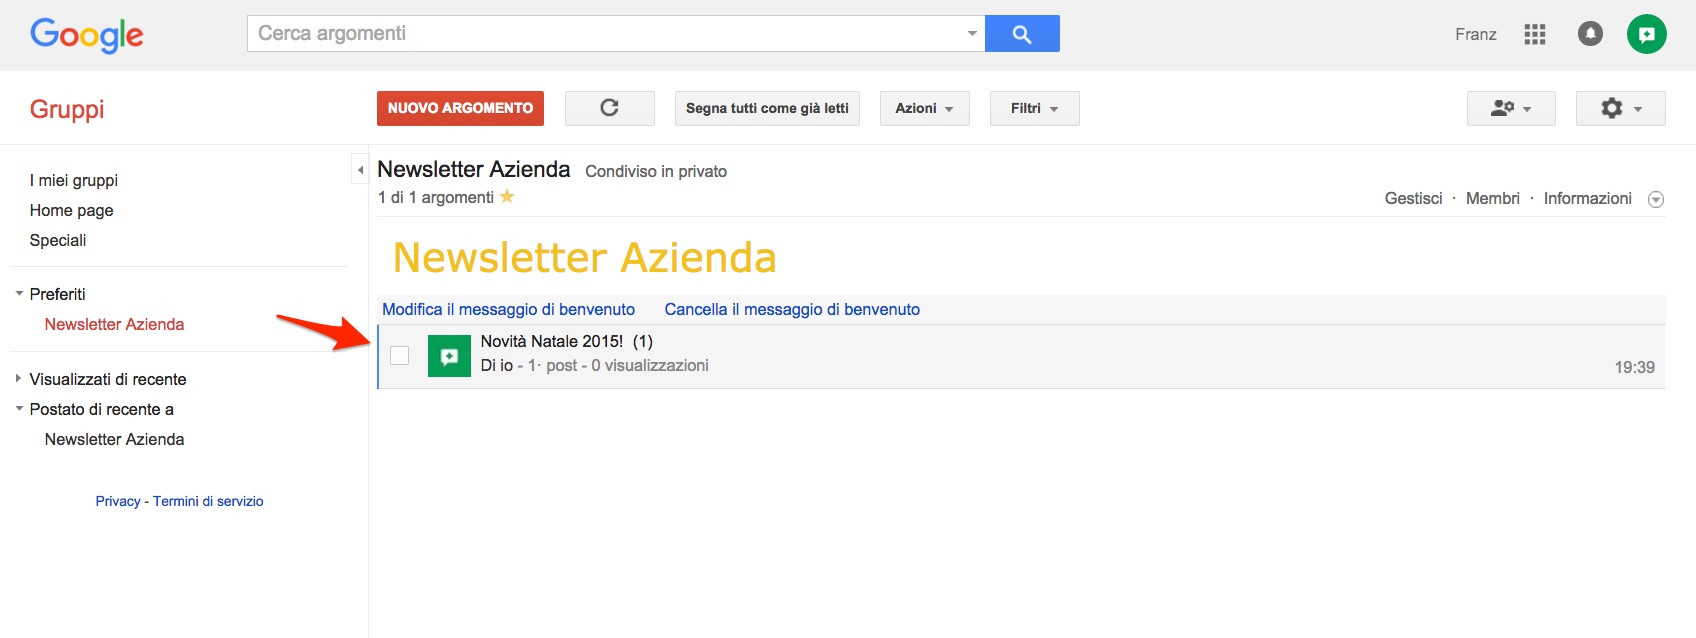1696x638 pixels.
Task: Open the Google apps grid icon
Action: pyautogui.click(x=1535, y=34)
